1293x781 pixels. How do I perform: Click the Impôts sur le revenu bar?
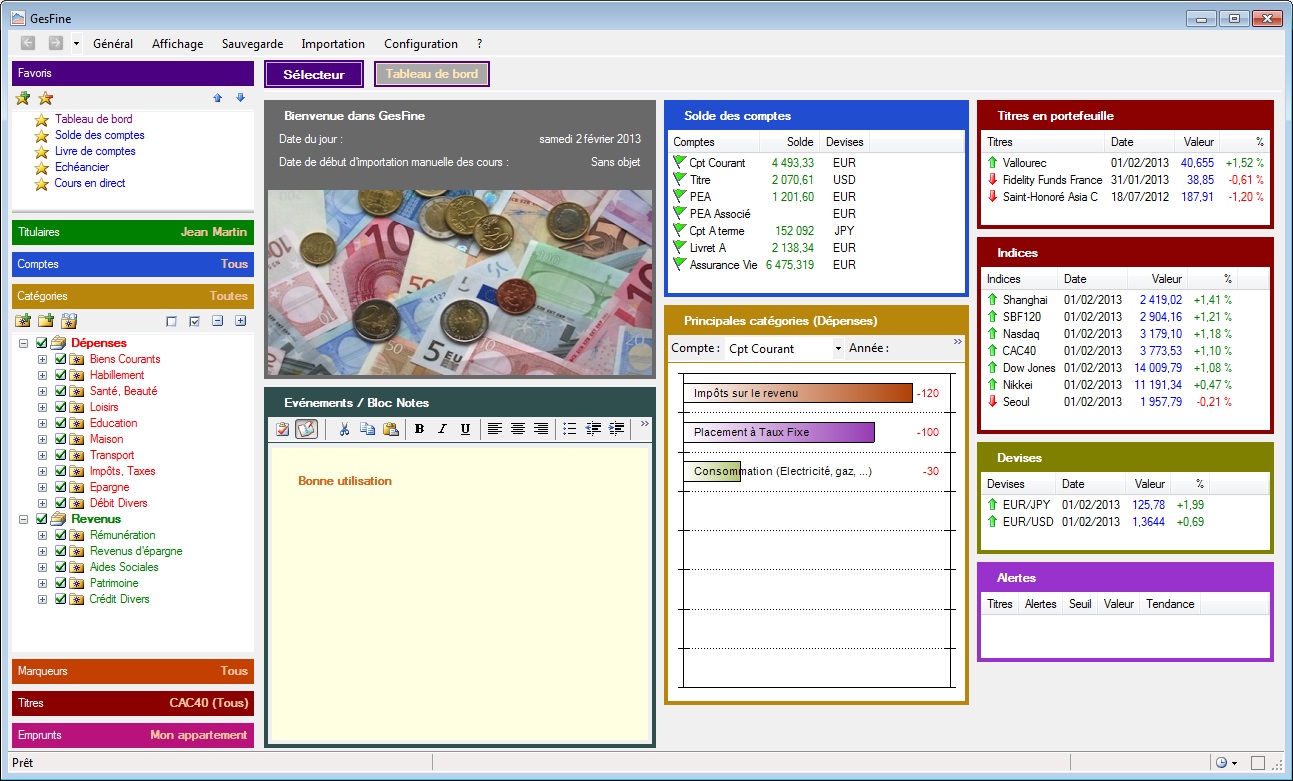[x=797, y=393]
